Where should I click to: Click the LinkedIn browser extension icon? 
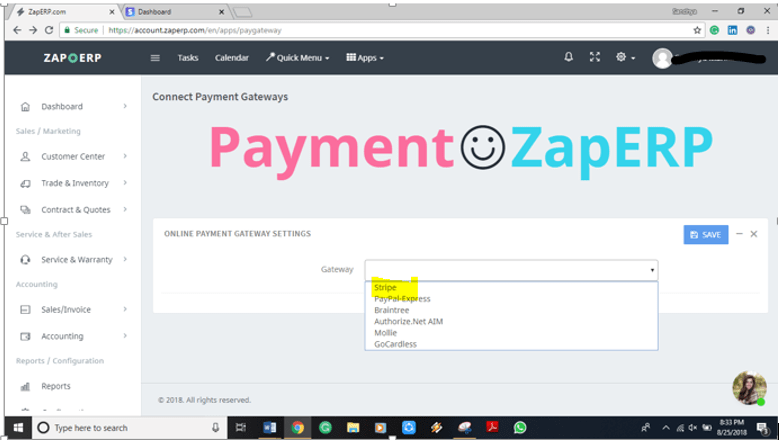pos(732,30)
